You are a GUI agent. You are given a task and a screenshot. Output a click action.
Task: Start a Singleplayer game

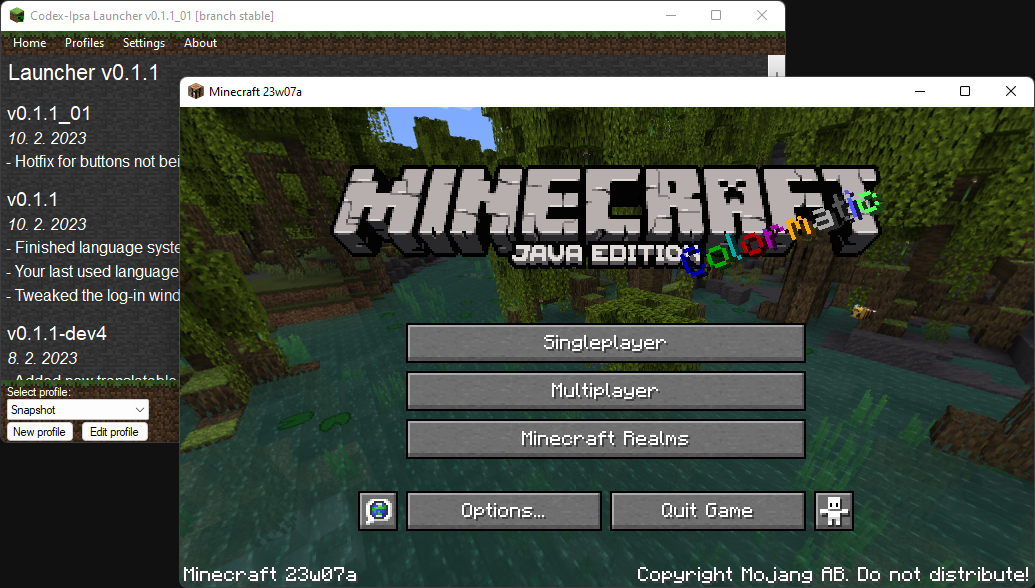(x=605, y=343)
